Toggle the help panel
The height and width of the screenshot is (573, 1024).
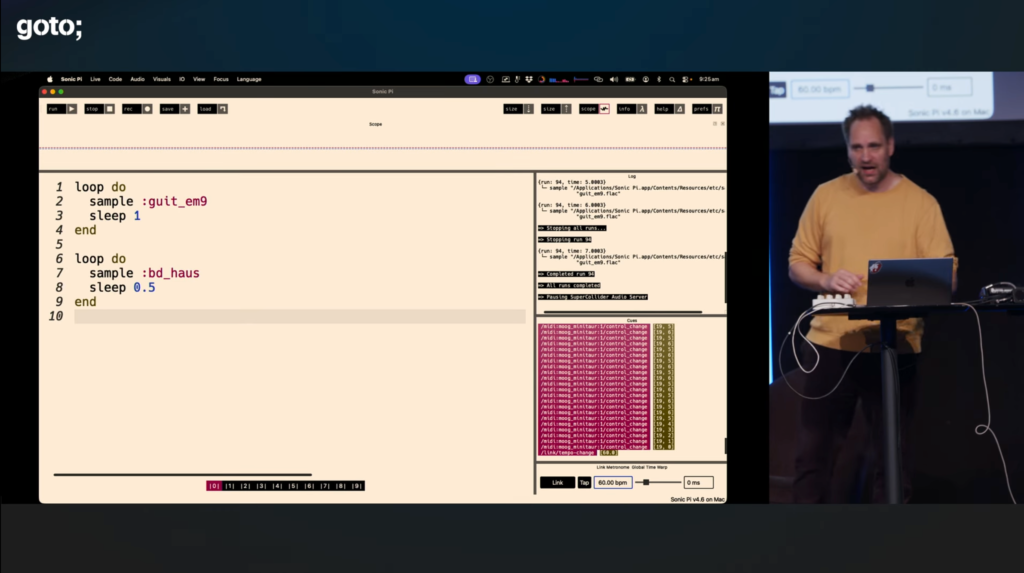tap(680, 109)
